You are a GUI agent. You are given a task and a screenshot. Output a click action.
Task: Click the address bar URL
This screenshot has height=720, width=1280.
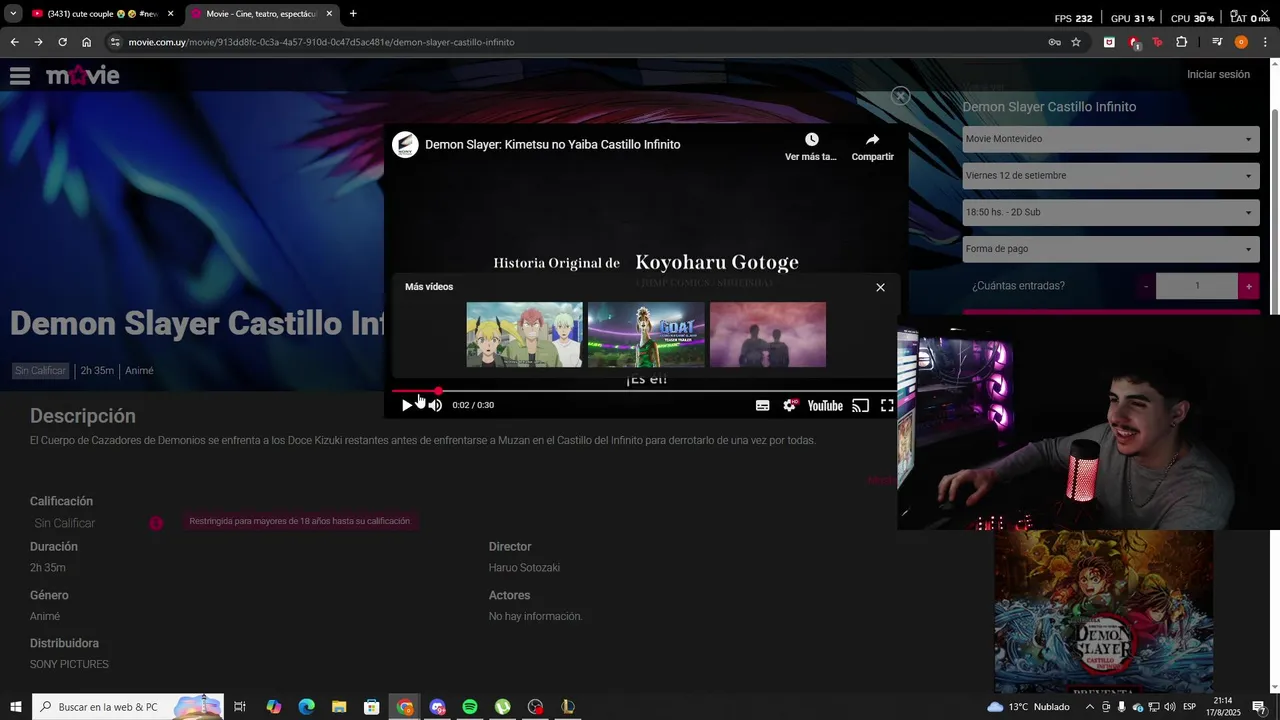pos(321,42)
